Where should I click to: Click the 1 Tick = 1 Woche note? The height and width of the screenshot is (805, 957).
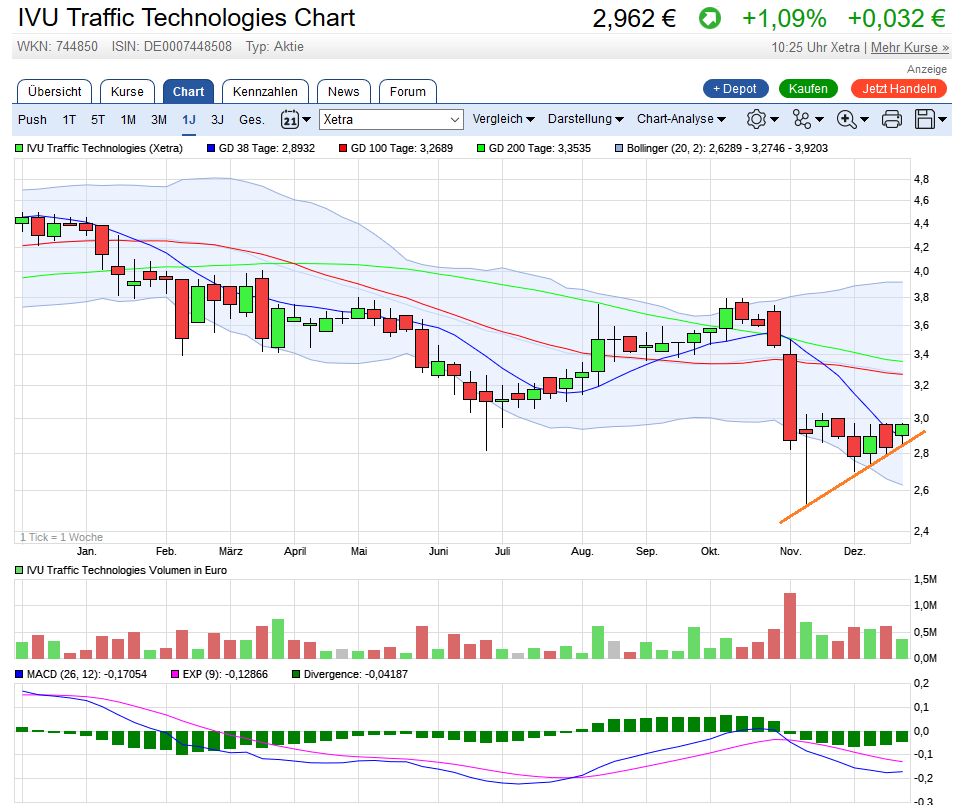(61, 537)
